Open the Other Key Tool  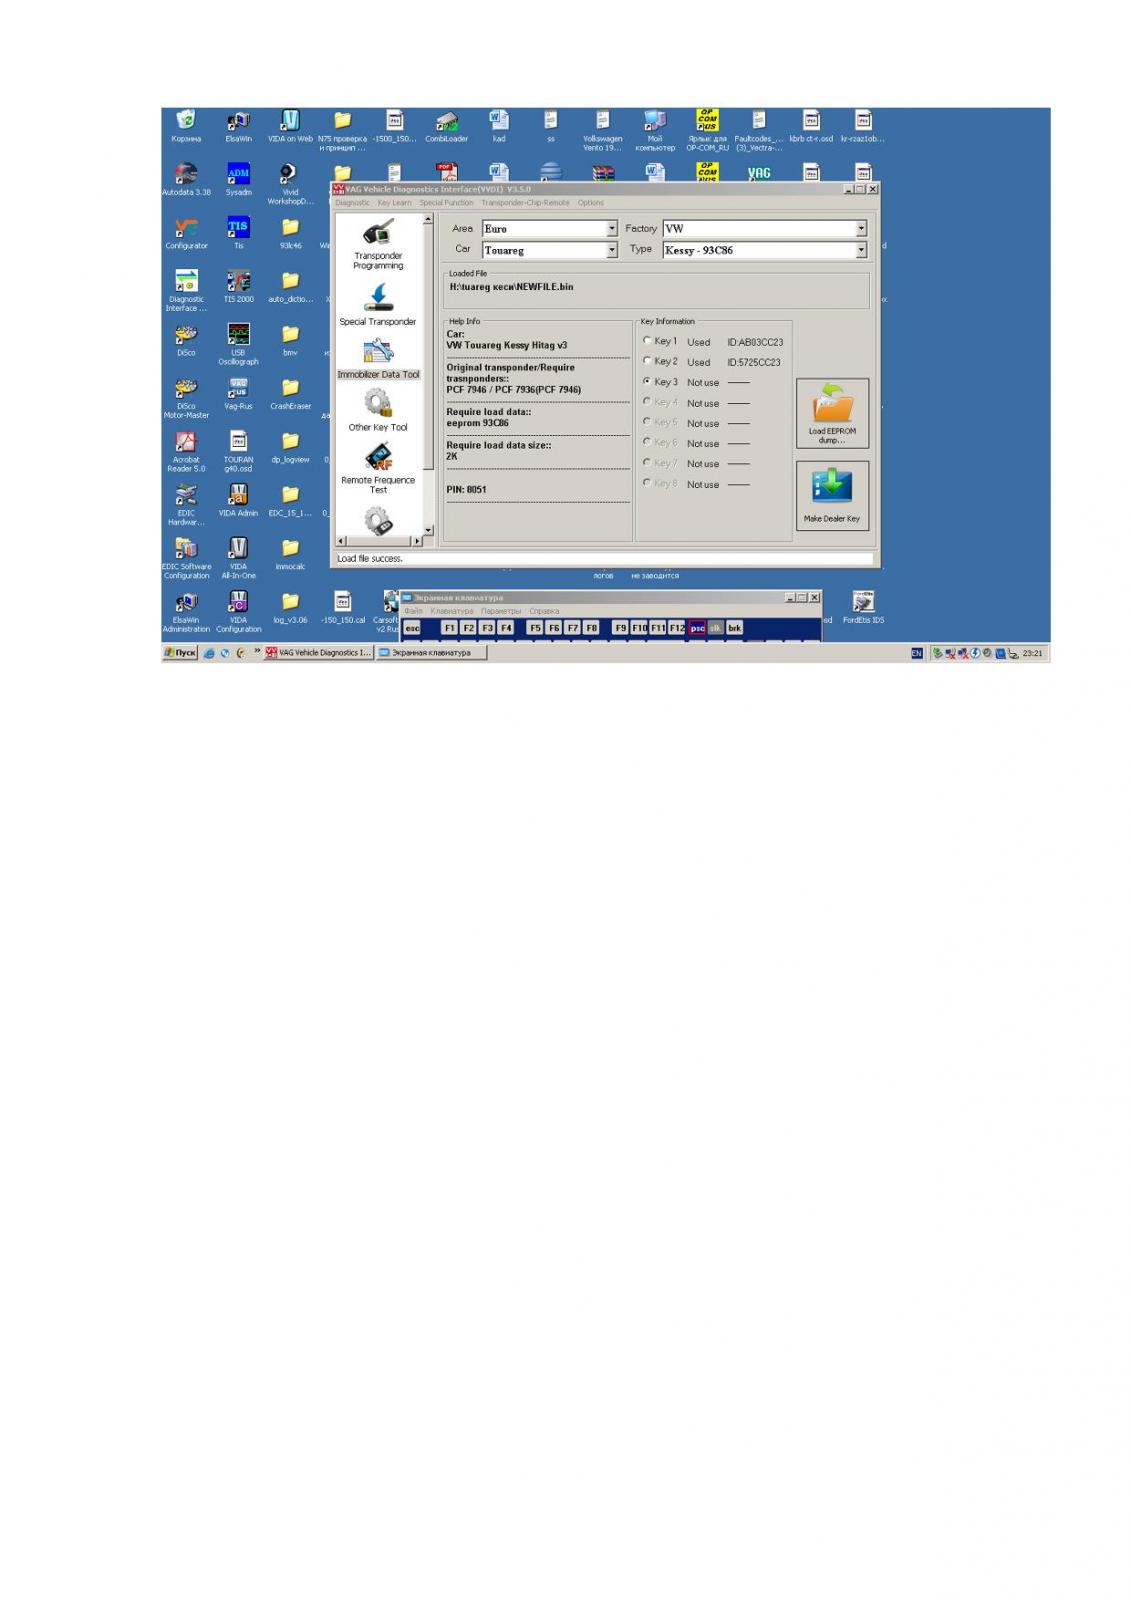point(378,411)
